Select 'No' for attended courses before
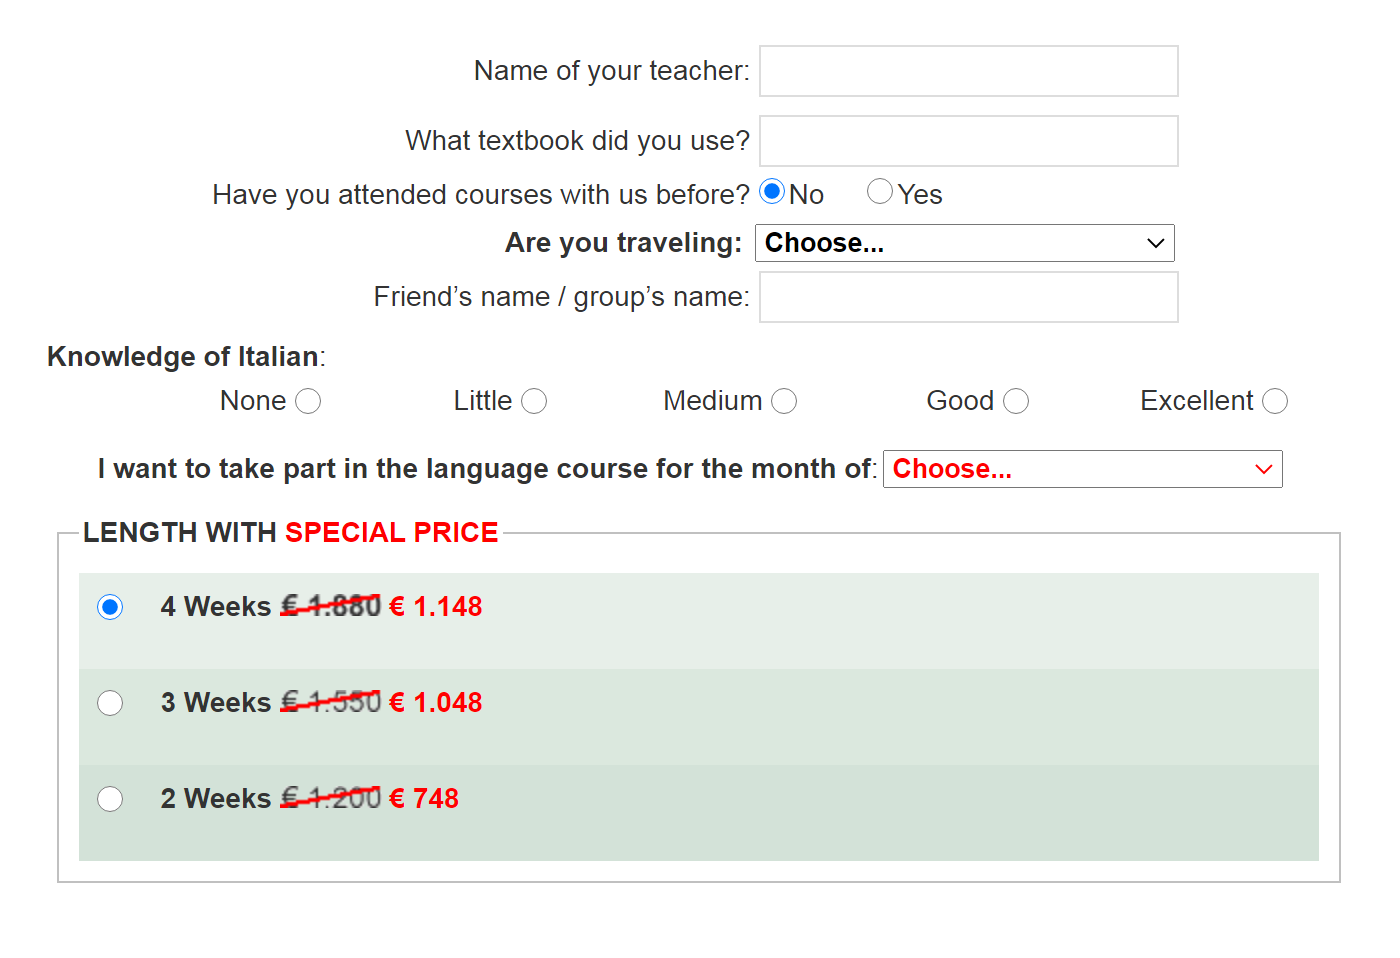The height and width of the screenshot is (958, 1400). 772,191
